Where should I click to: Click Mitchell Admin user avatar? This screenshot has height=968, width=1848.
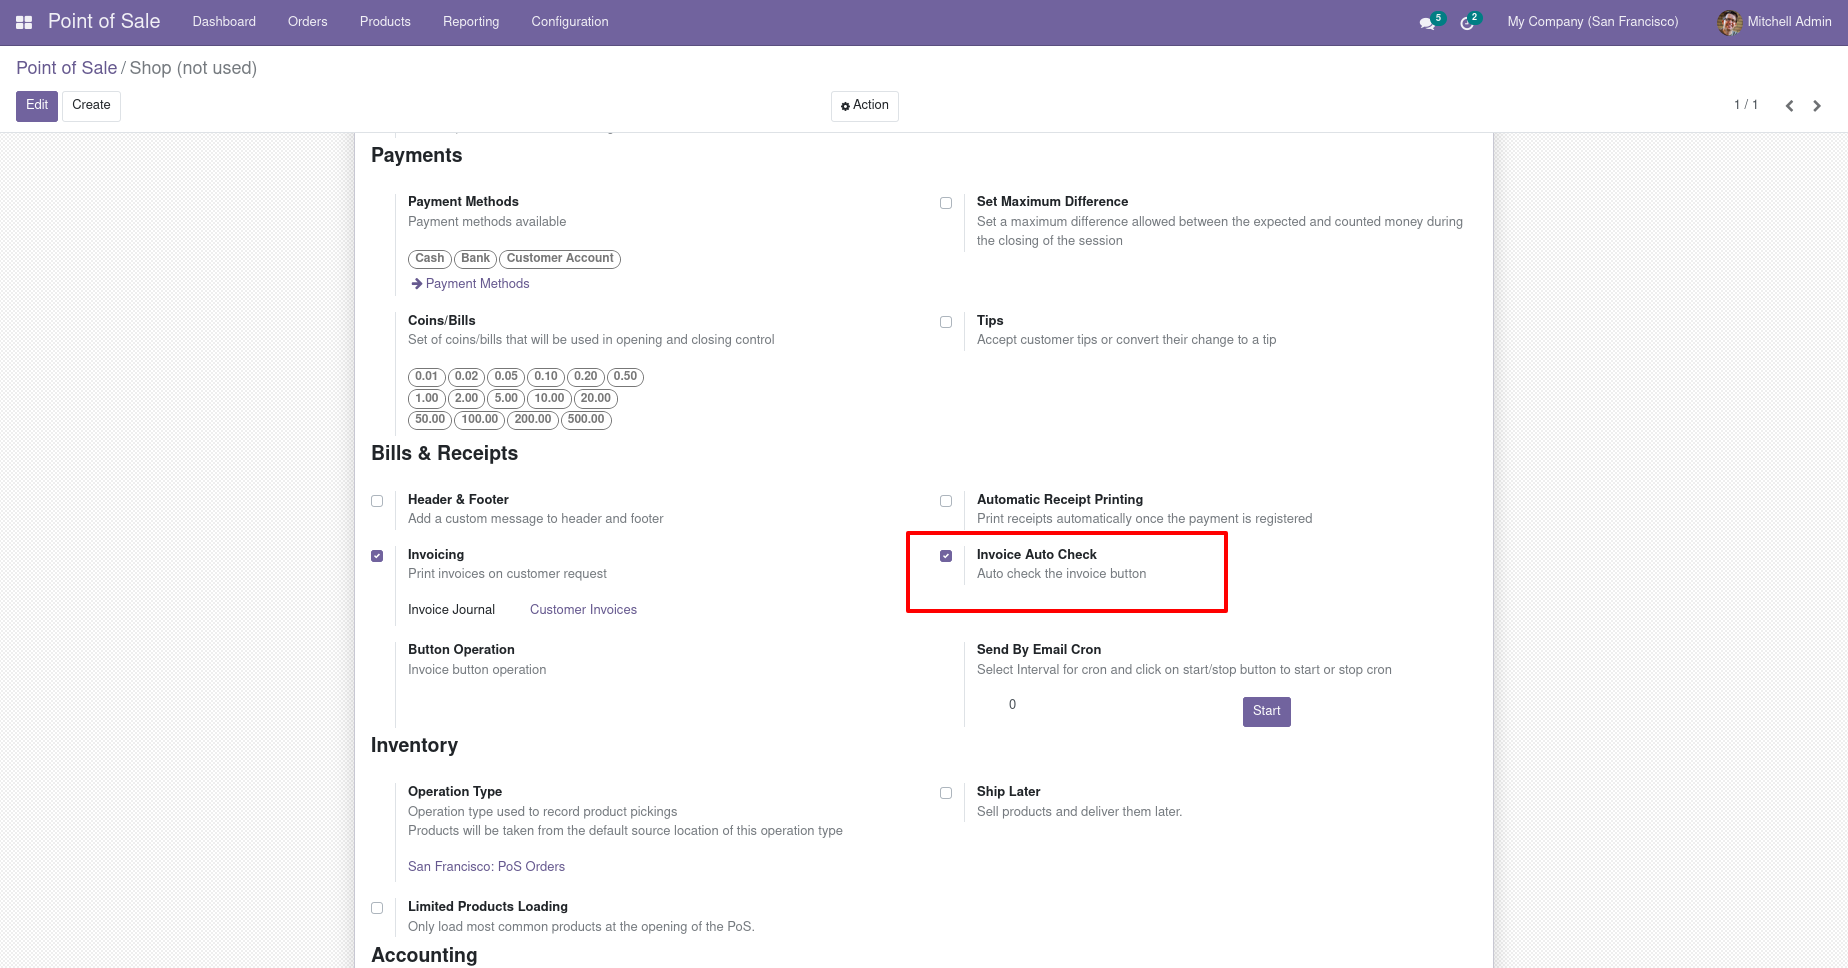(x=1729, y=22)
